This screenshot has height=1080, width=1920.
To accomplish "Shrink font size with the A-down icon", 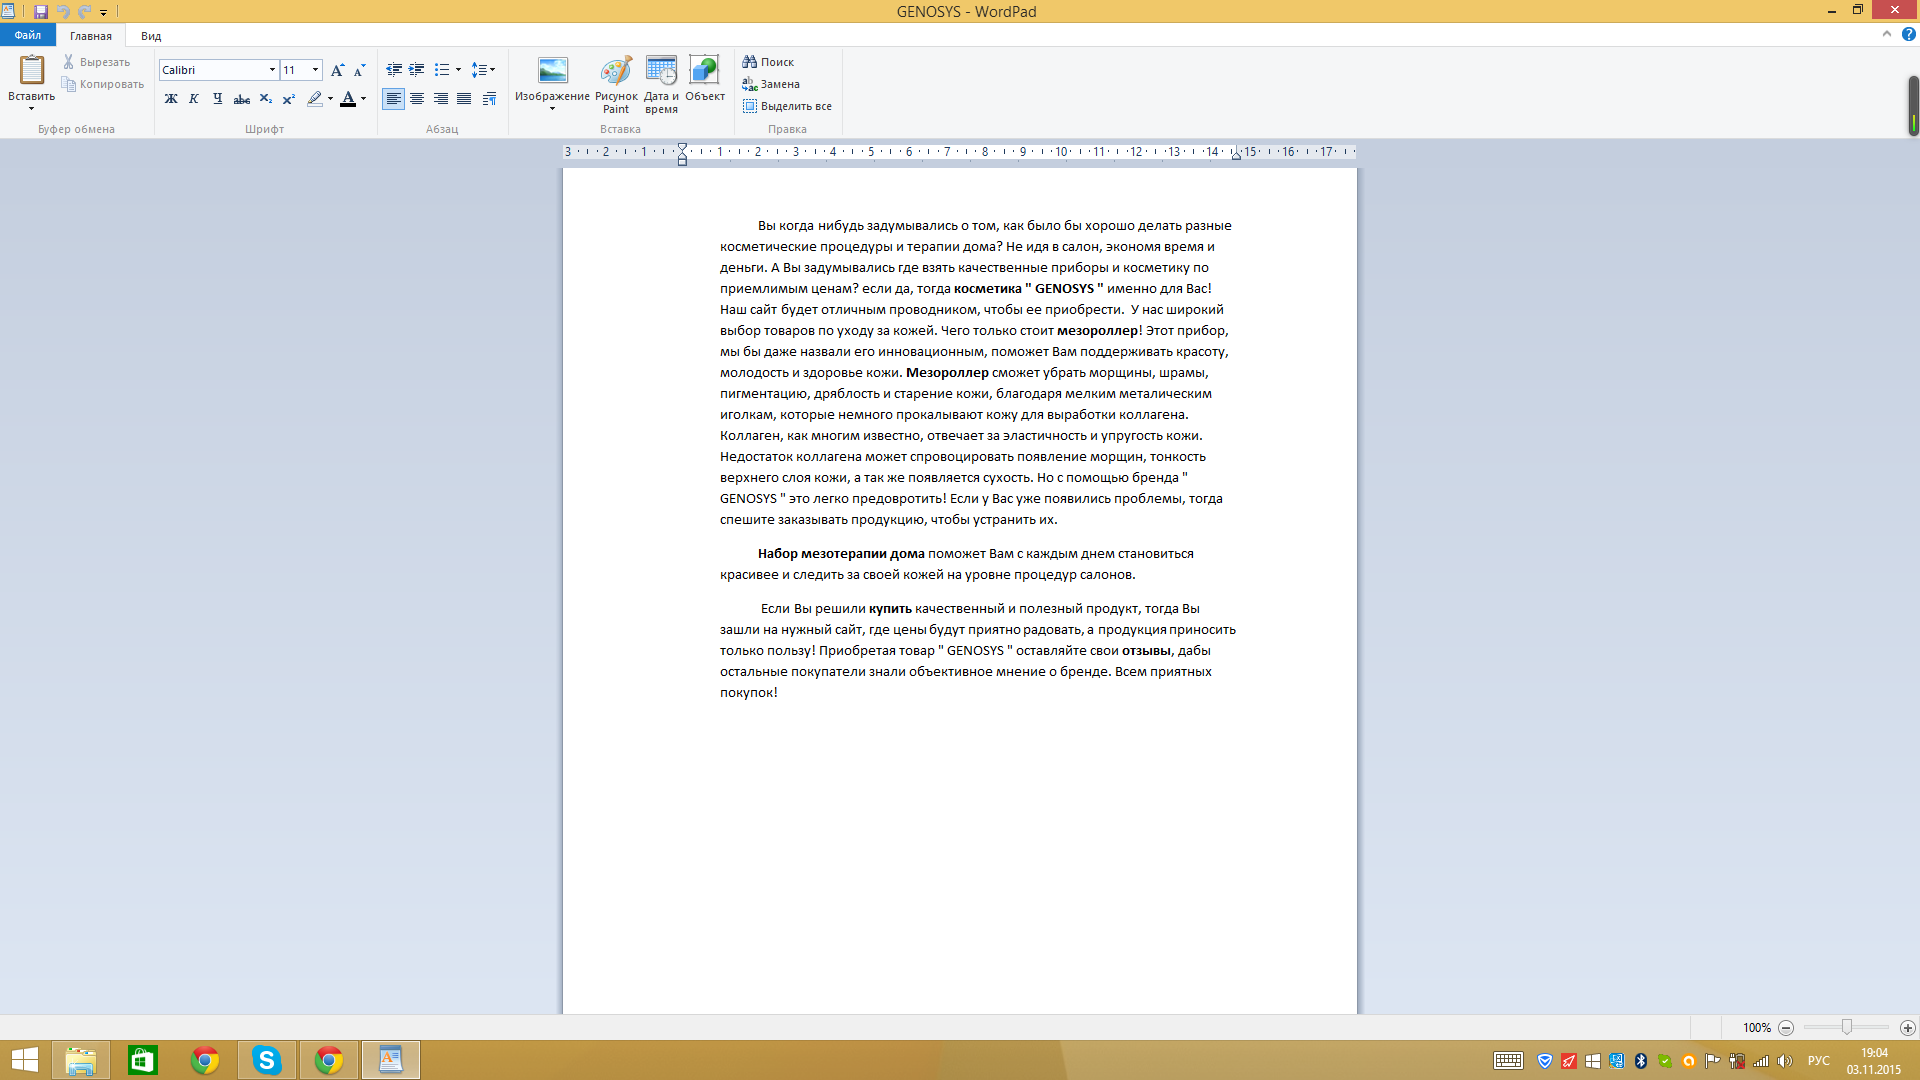I will (x=360, y=70).
